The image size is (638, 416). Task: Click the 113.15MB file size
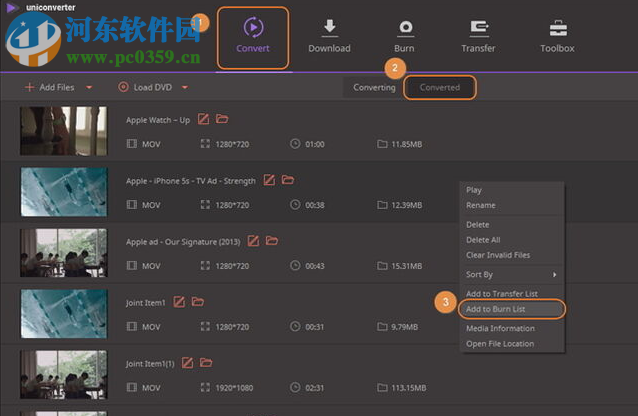pyautogui.click(x=409, y=388)
